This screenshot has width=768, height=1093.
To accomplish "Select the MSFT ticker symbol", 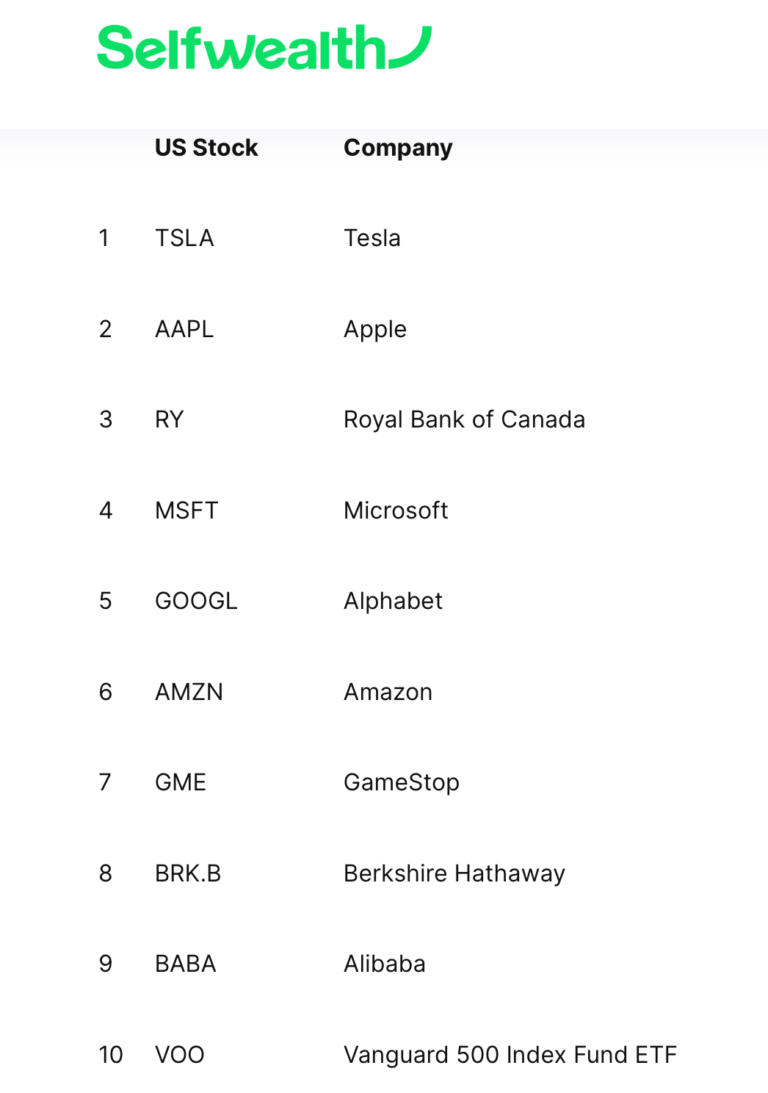I will point(186,510).
